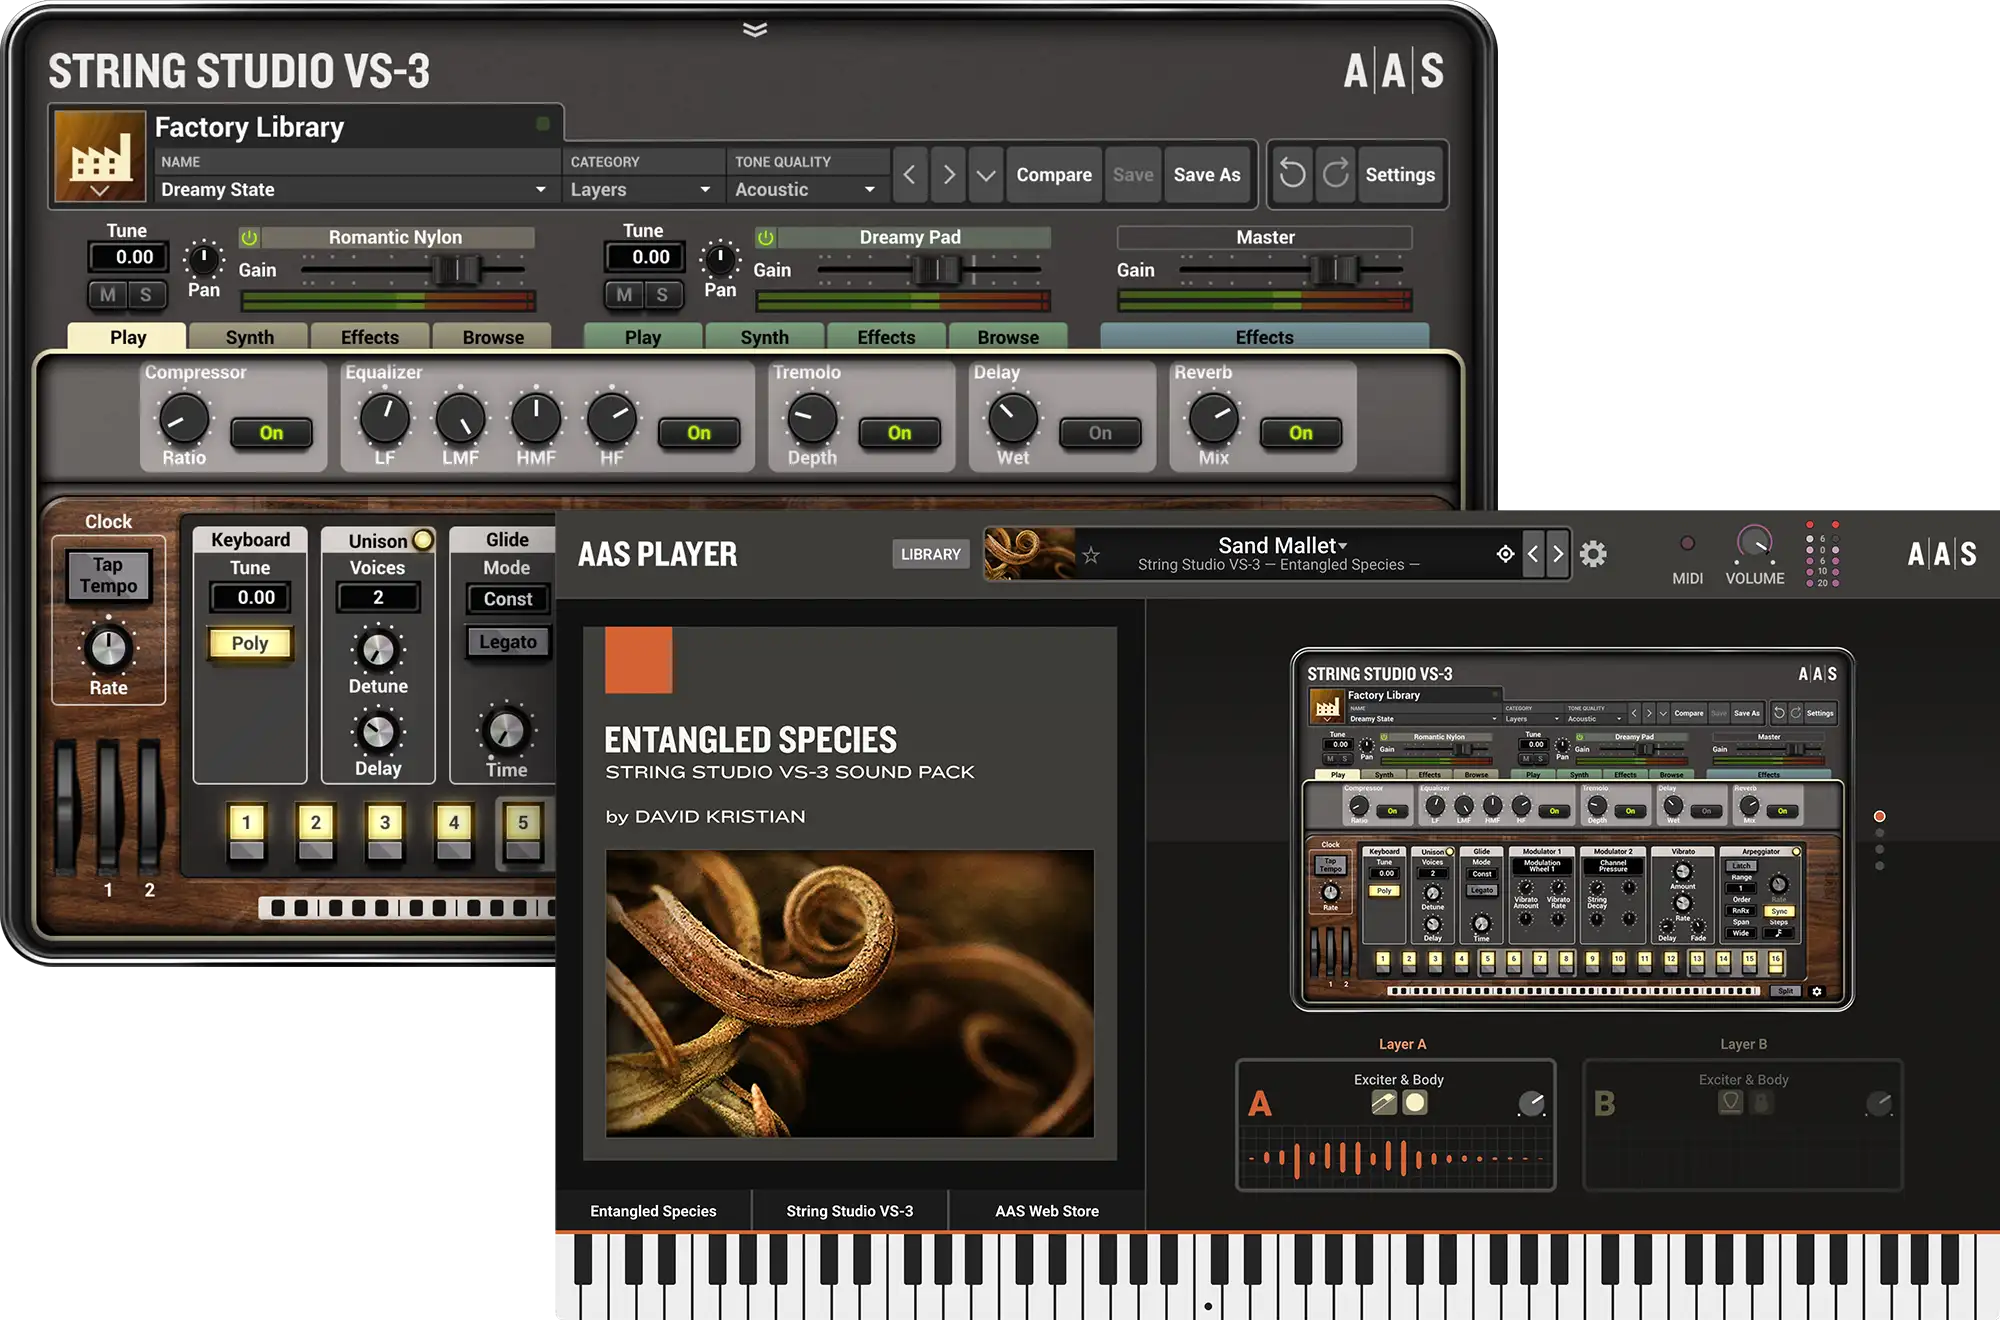Click the redo arrow icon

pos(1335,174)
